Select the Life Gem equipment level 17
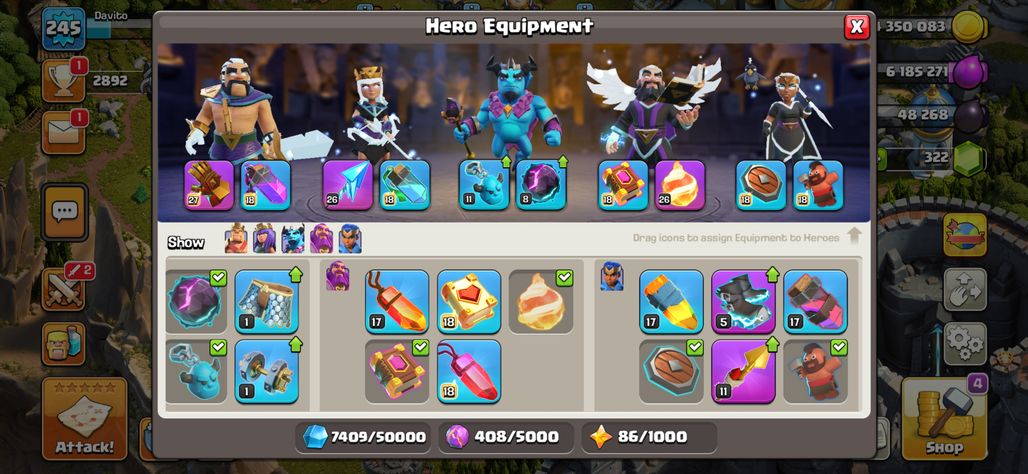This screenshot has width=1028, height=474. [x=397, y=302]
